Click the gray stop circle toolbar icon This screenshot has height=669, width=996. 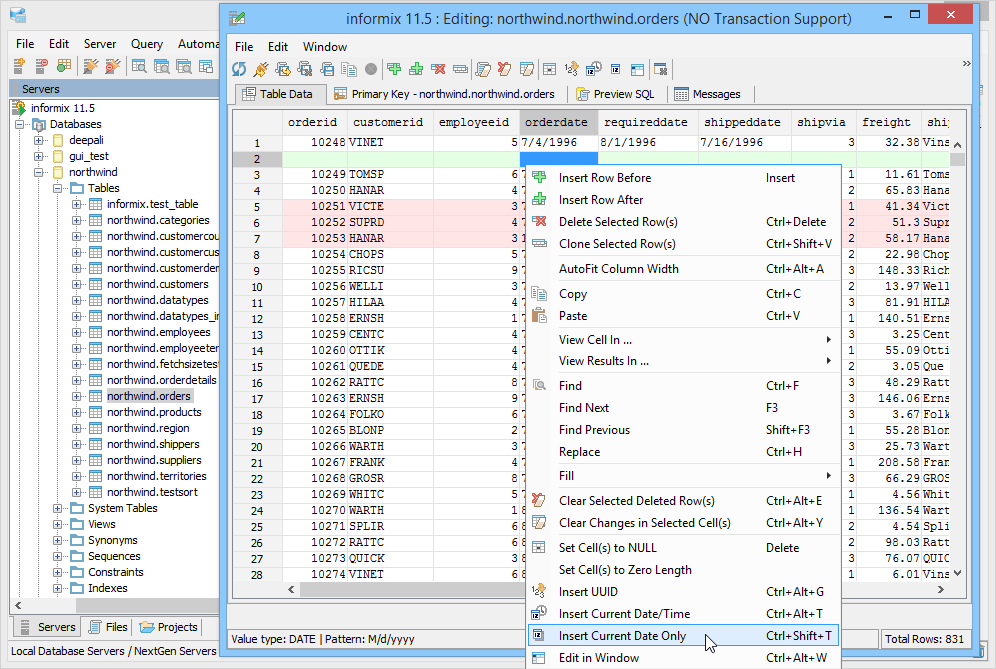[371, 69]
